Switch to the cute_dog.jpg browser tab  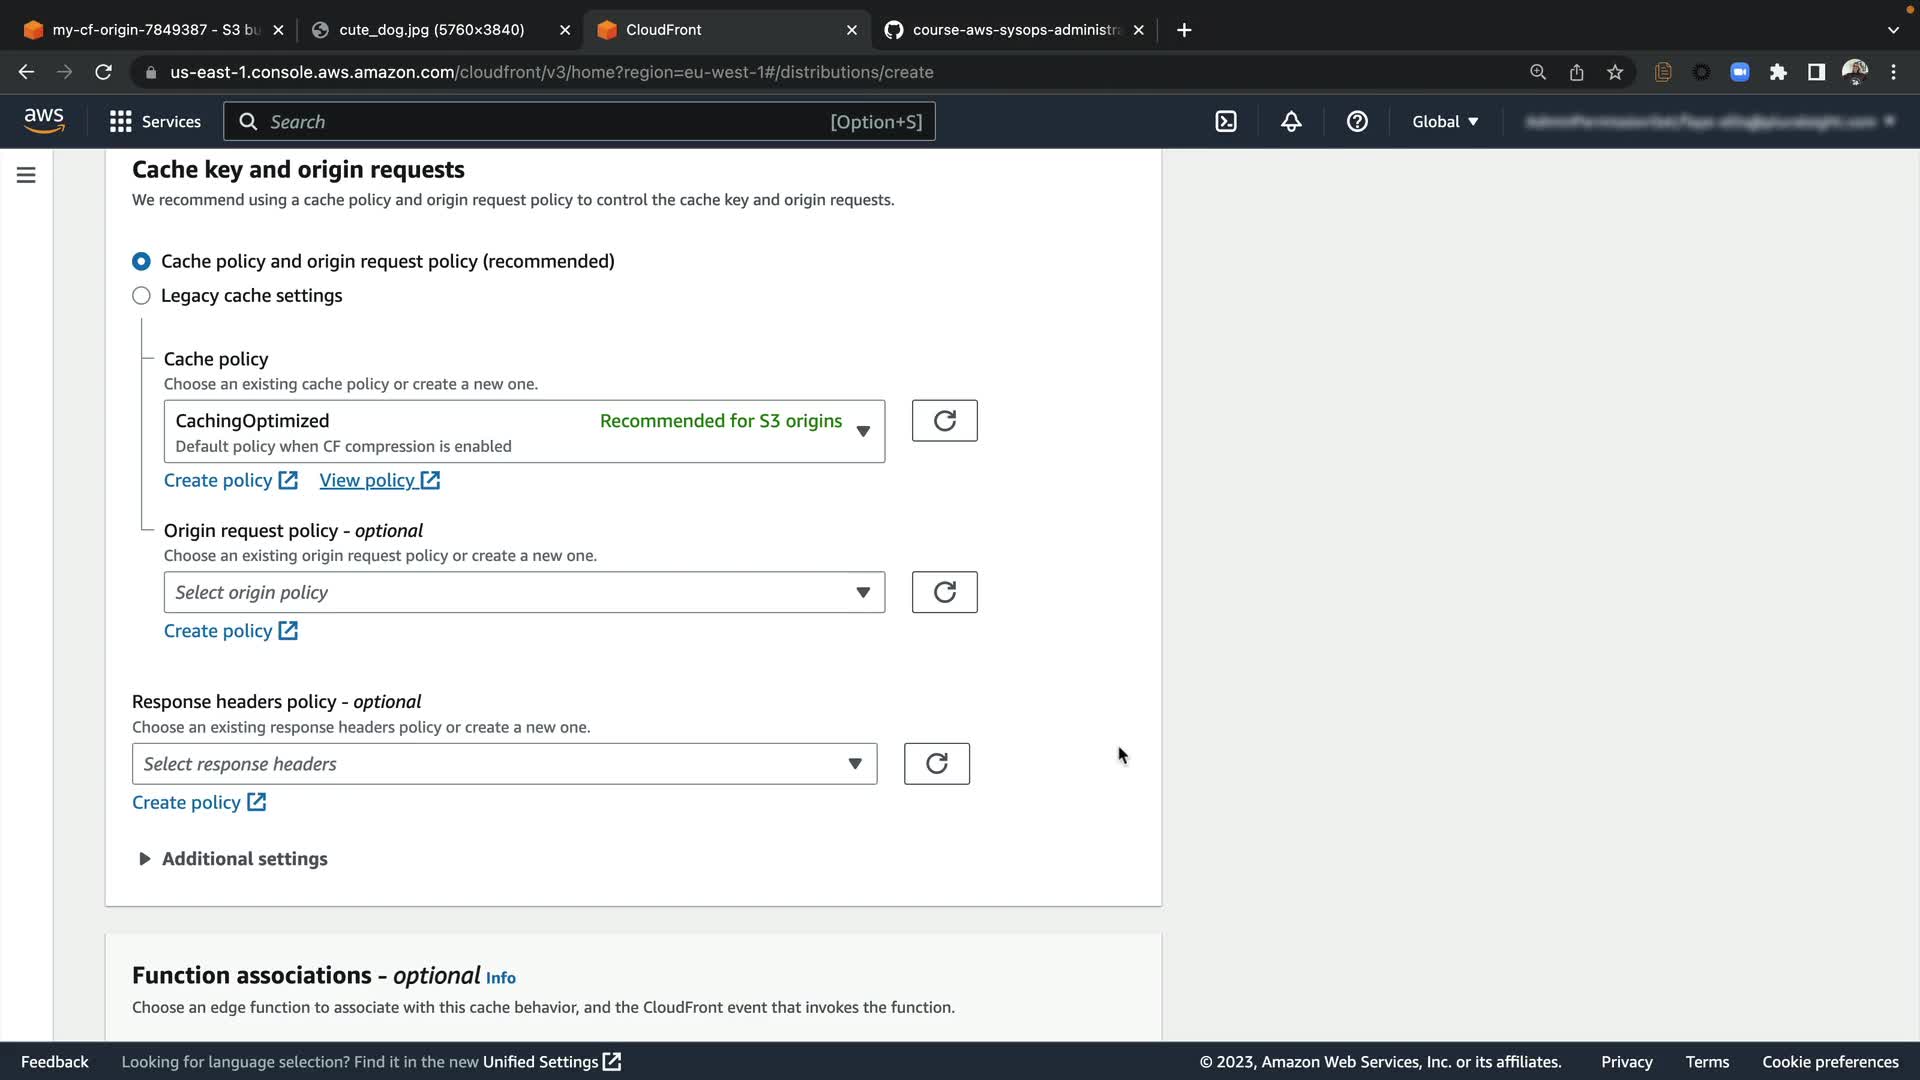[x=431, y=30]
